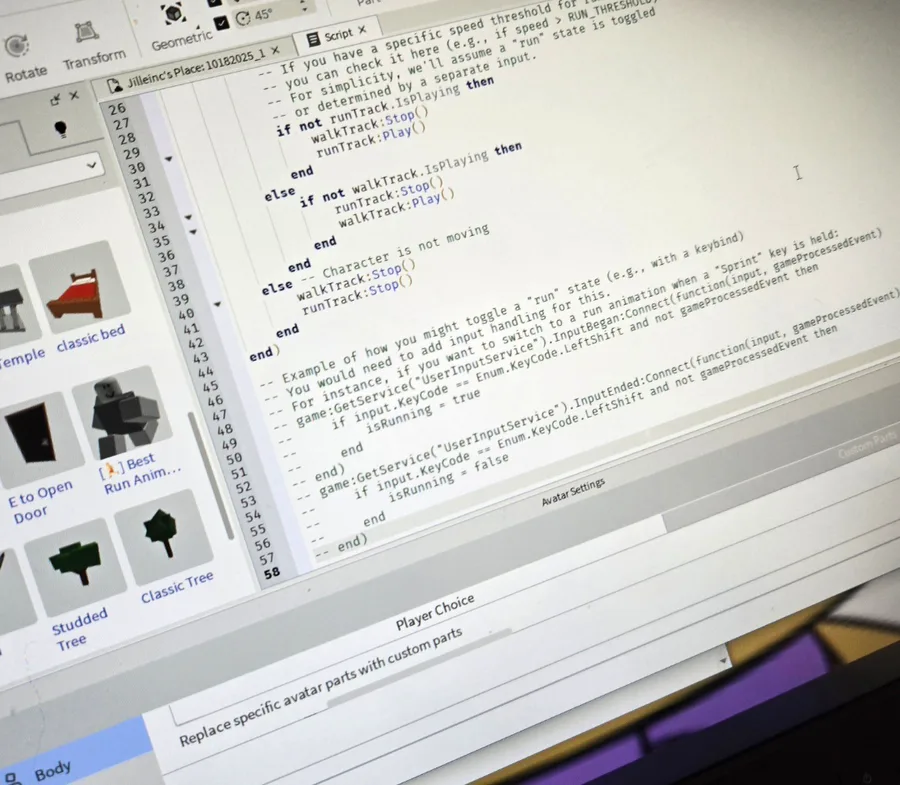Select the classic bed thumbnail
Viewport: 900px width, 785px height.
78,288
